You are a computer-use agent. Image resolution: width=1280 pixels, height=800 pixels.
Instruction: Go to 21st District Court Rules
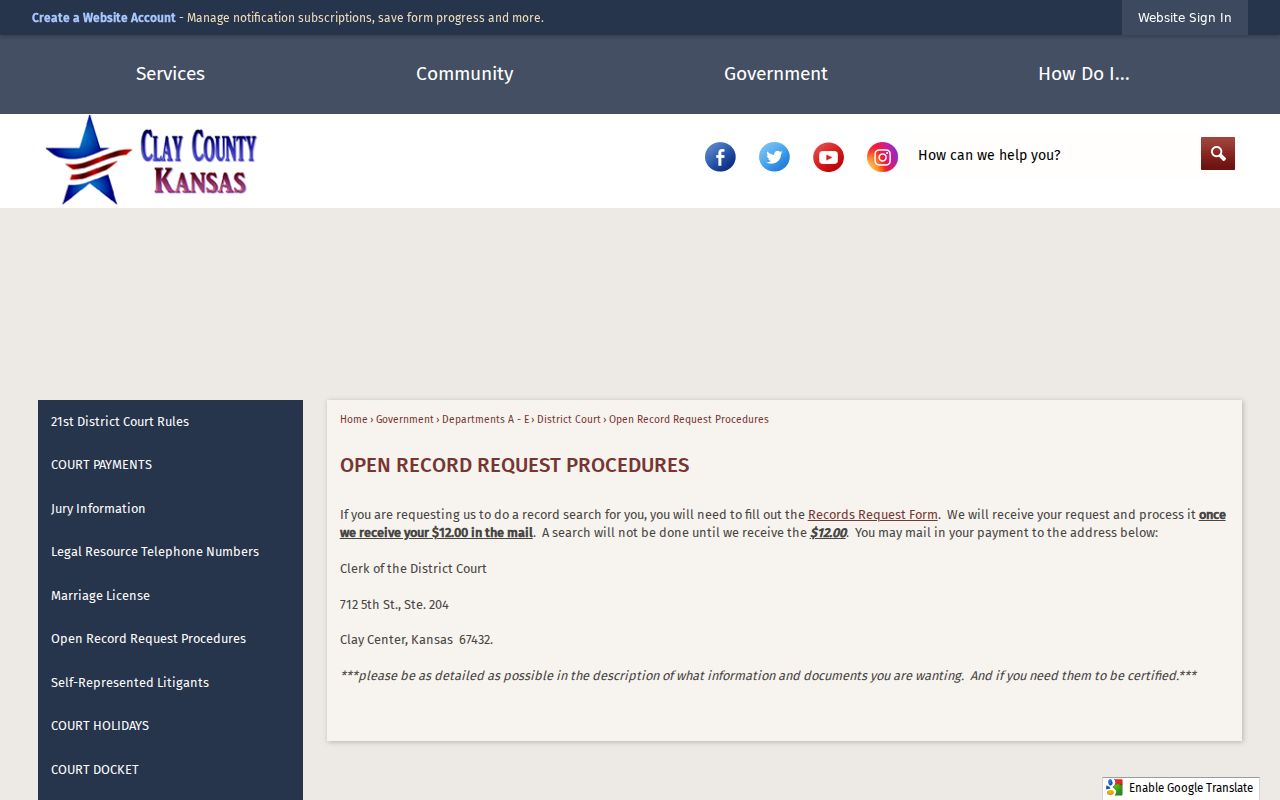(170, 422)
